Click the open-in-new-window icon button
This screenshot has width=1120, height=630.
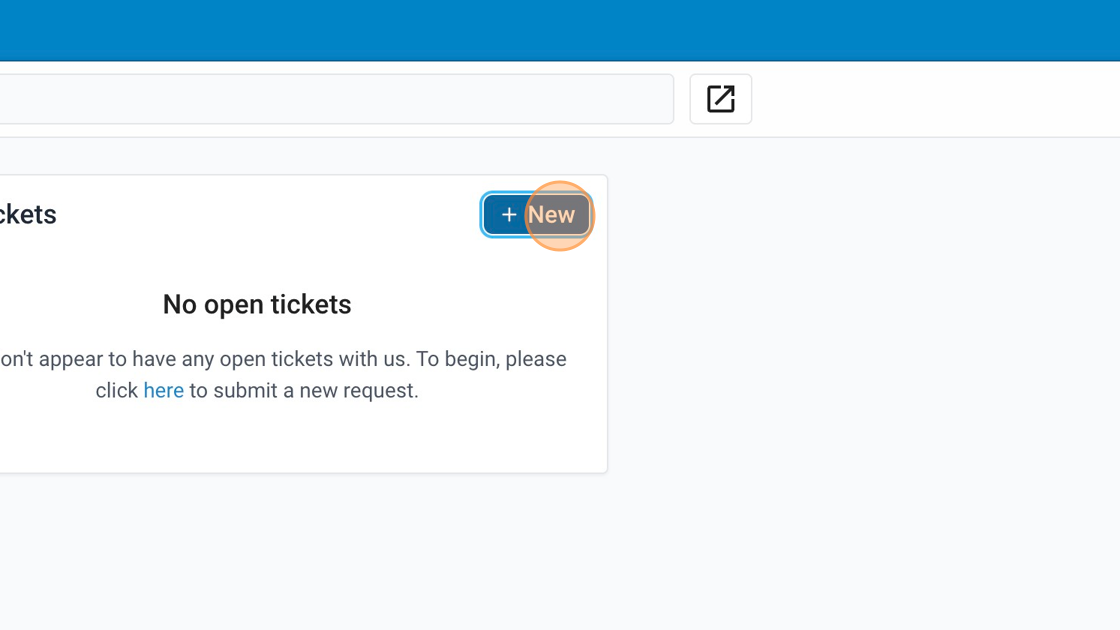point(720,99)
